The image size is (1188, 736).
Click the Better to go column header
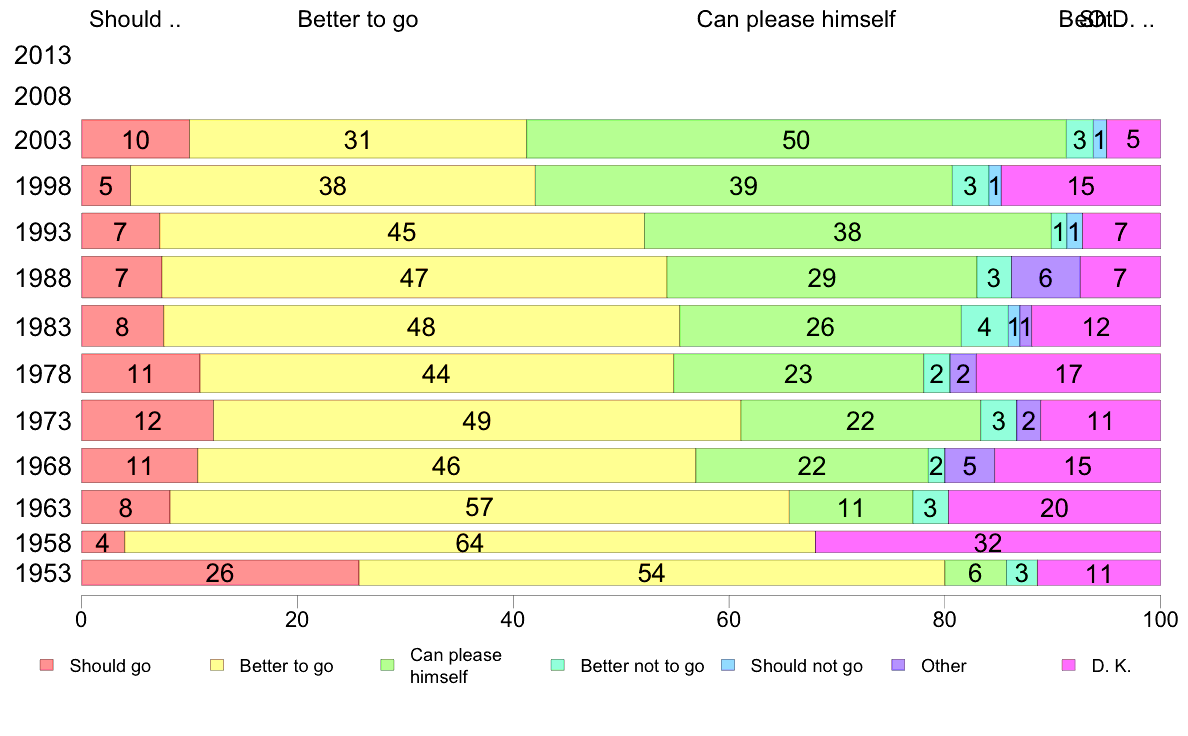point(358,19)
